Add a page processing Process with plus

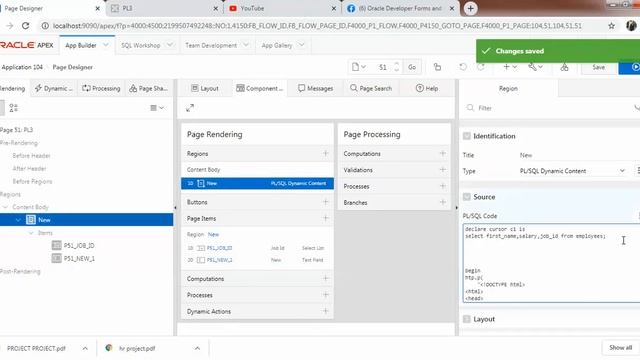pos(442,186)
